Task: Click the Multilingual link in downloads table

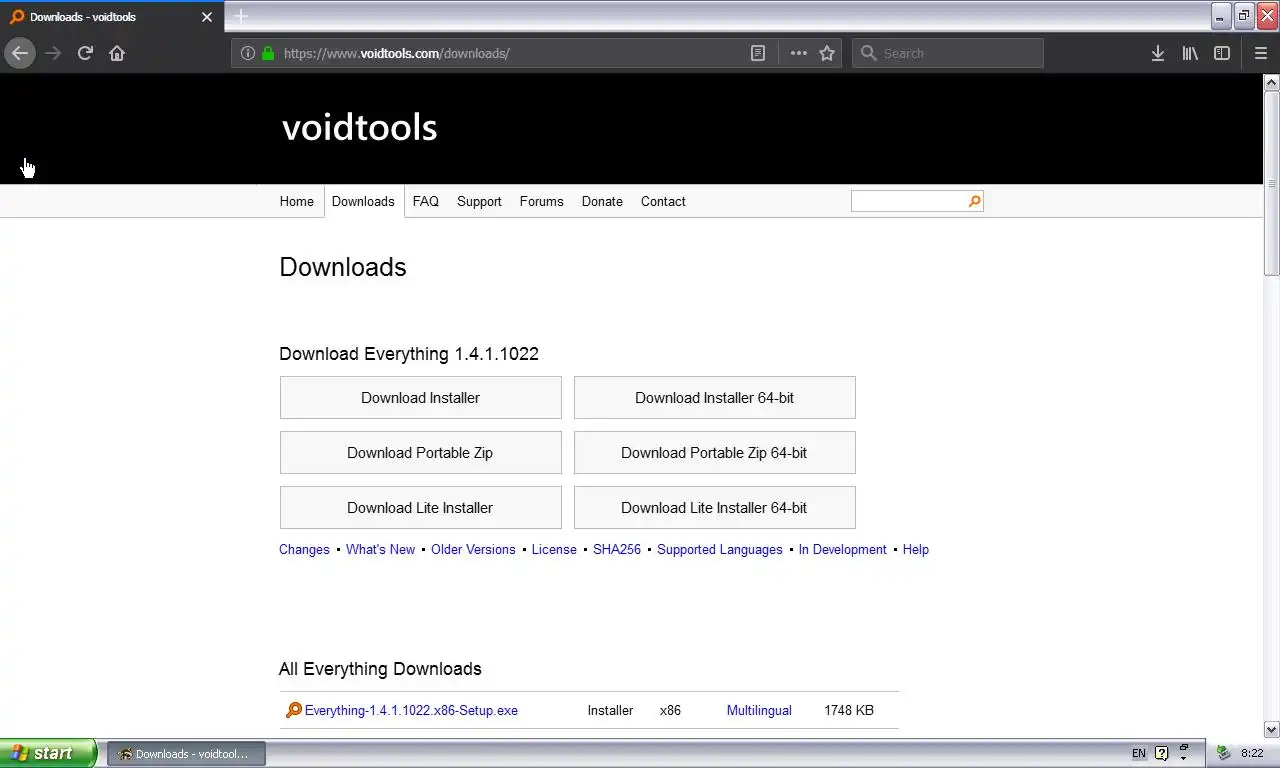Action: pyautogui.click(x=759, y=710)
